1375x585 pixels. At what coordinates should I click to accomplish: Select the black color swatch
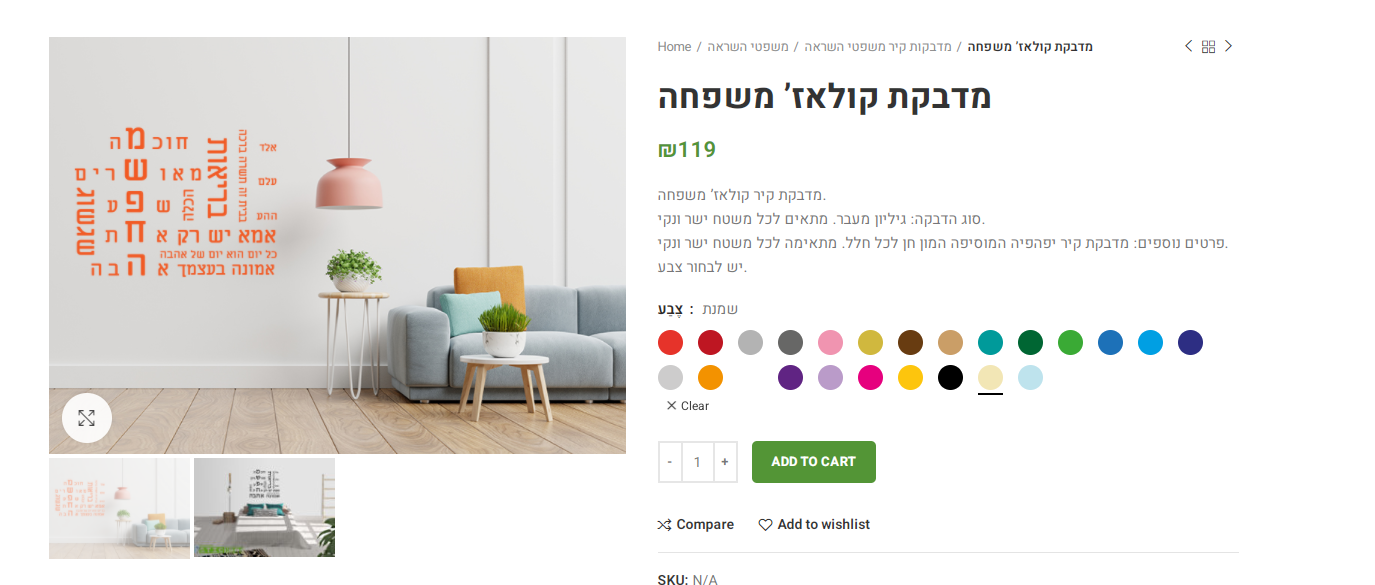[x=950, y=378]
